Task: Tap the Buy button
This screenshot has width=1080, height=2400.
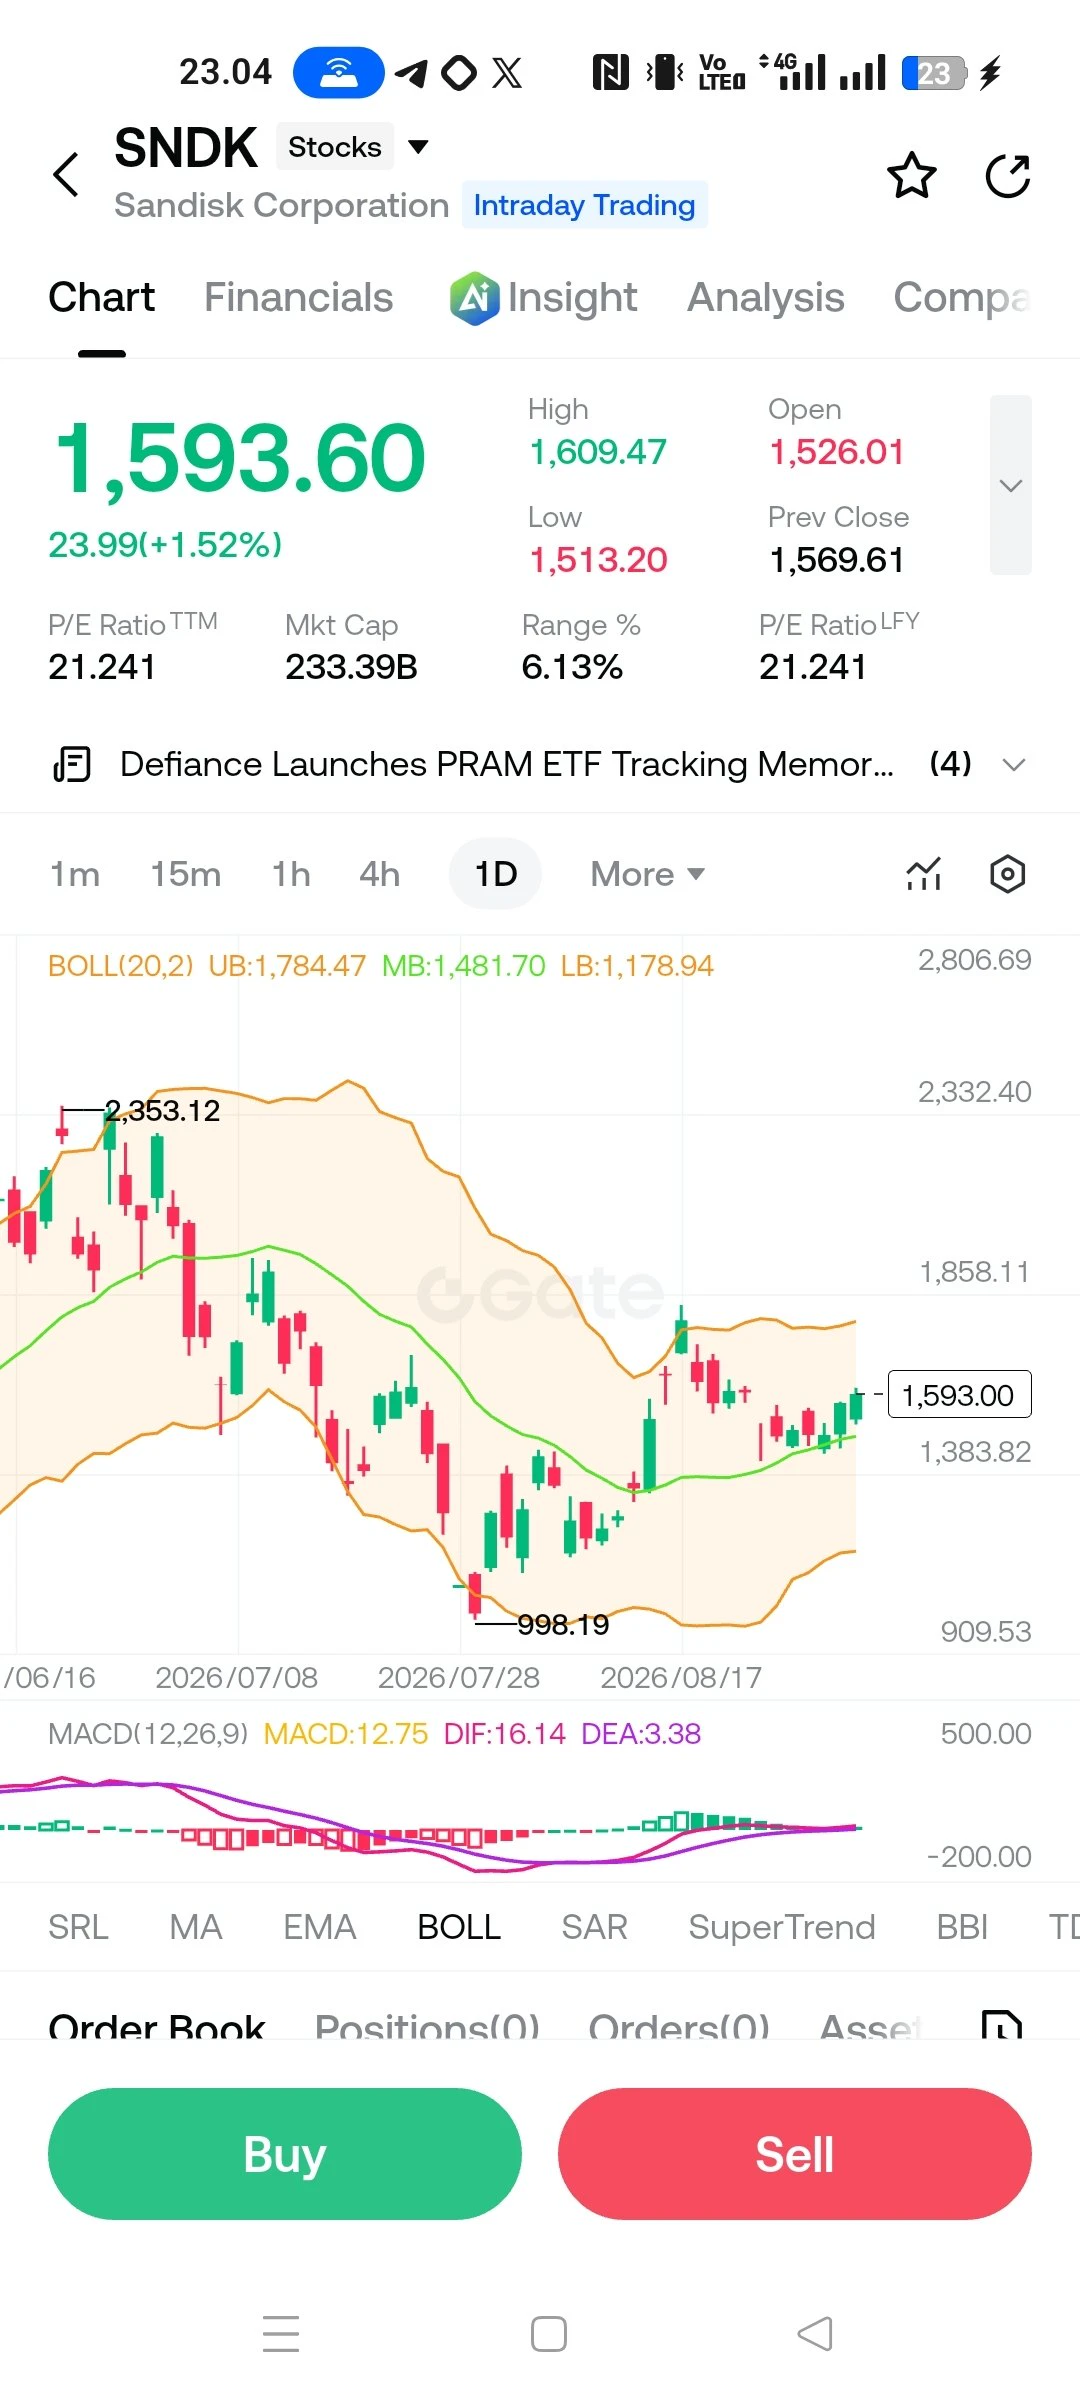Action: point(285,2154)
